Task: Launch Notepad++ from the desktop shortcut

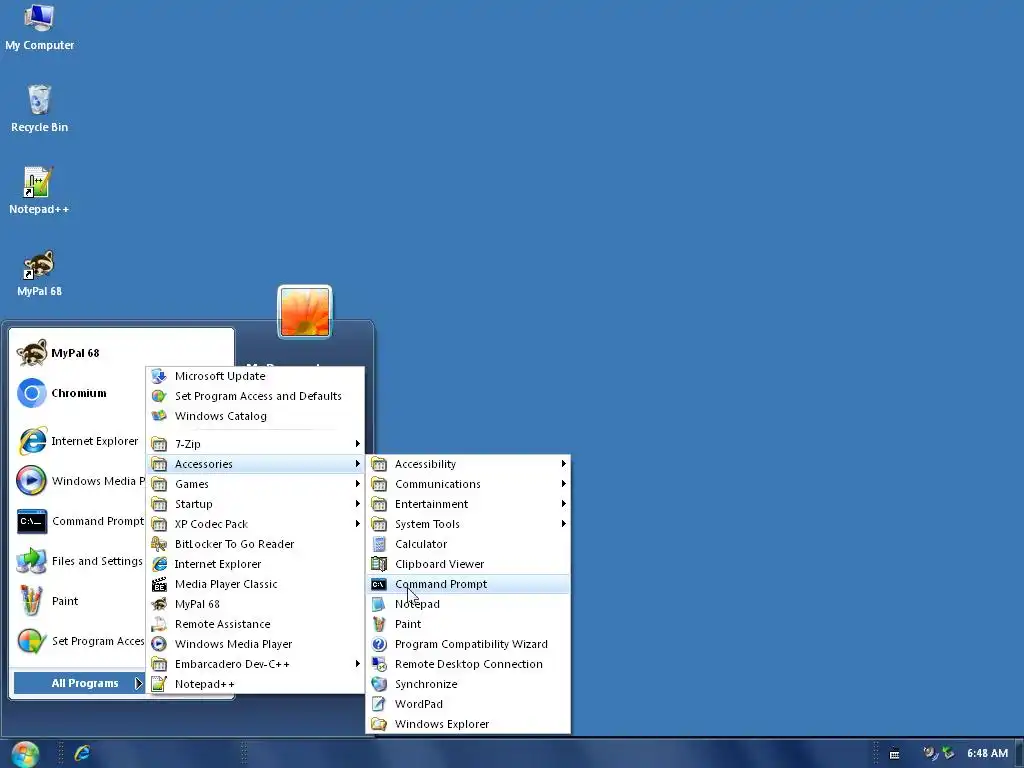Action: [39, 191]
